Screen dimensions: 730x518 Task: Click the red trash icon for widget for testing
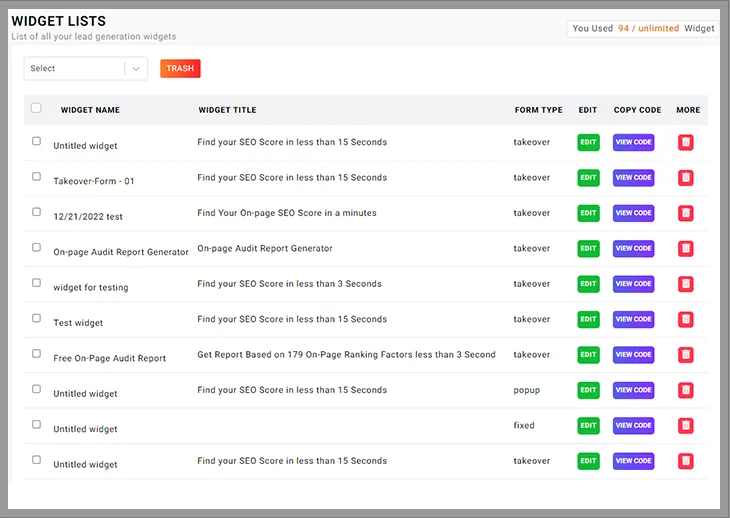685,284
